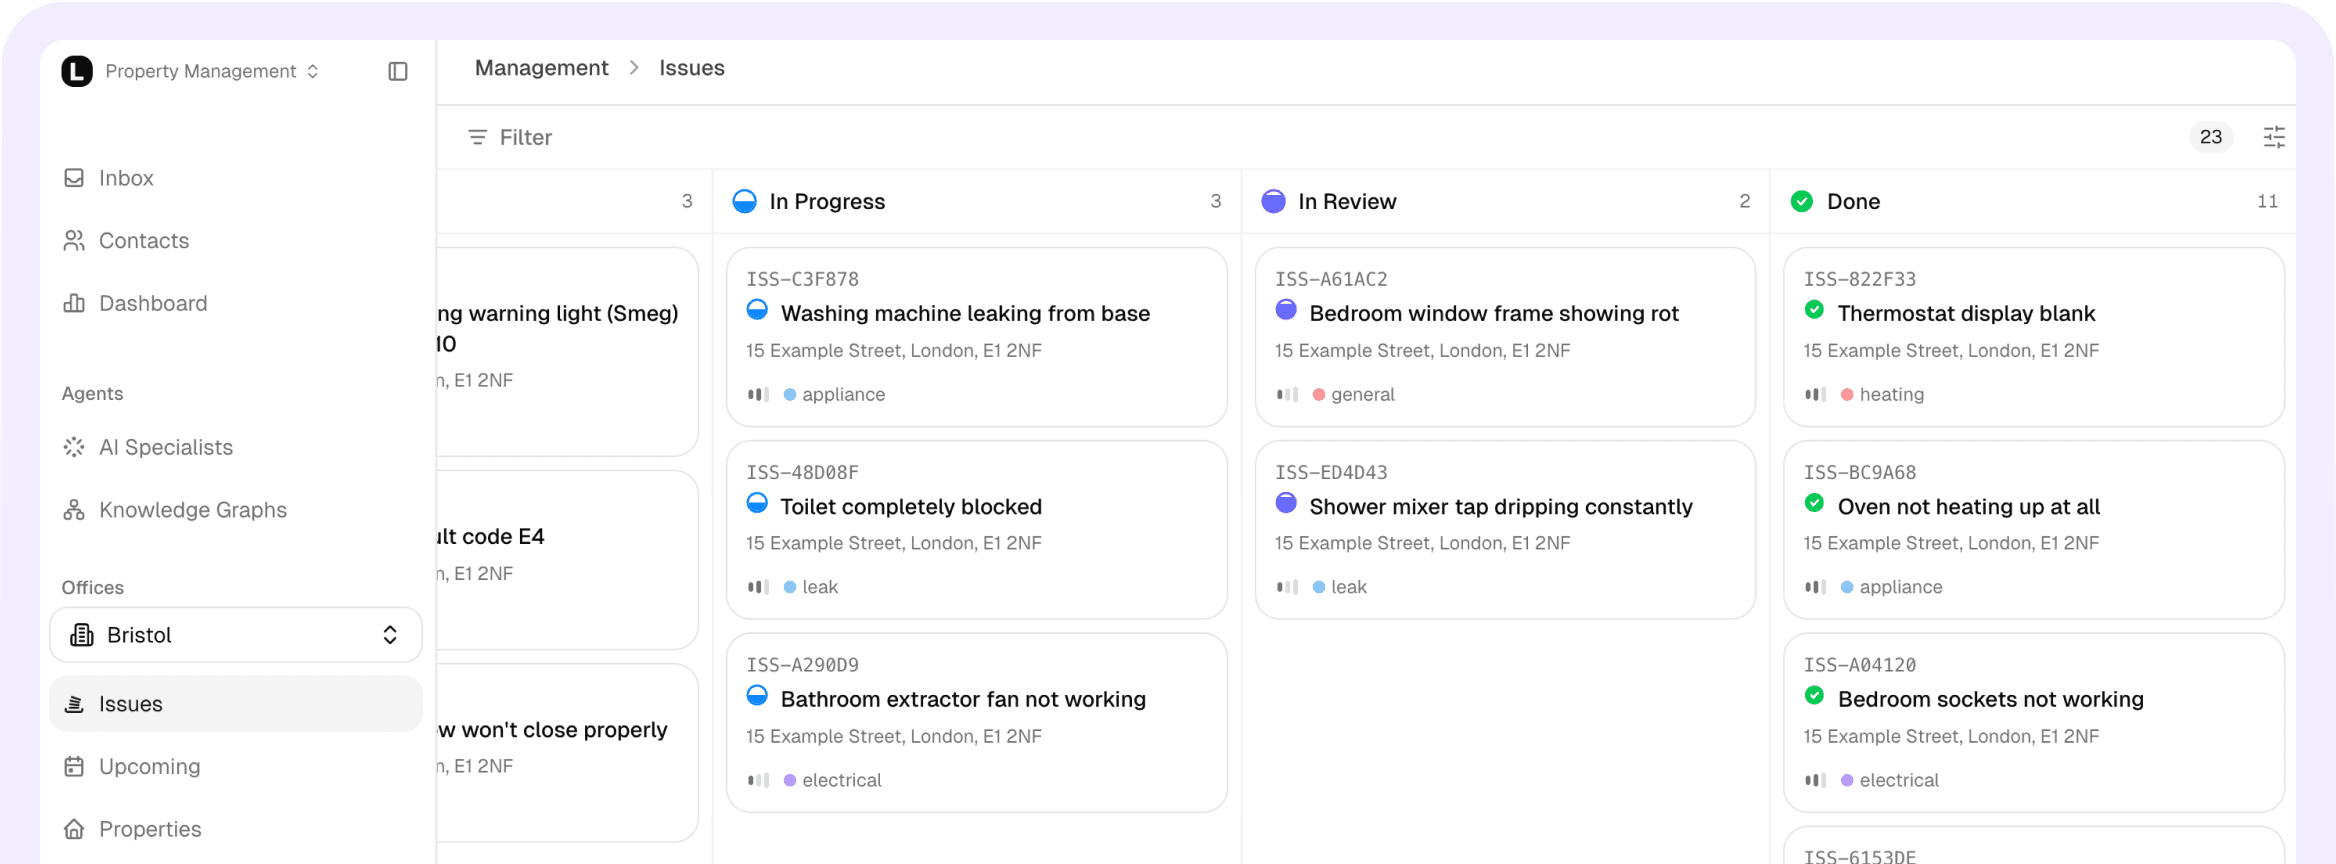Go to Upcoming in sidebar
This screenshot has width=2336, height=864.
click(x=149, y=766)
